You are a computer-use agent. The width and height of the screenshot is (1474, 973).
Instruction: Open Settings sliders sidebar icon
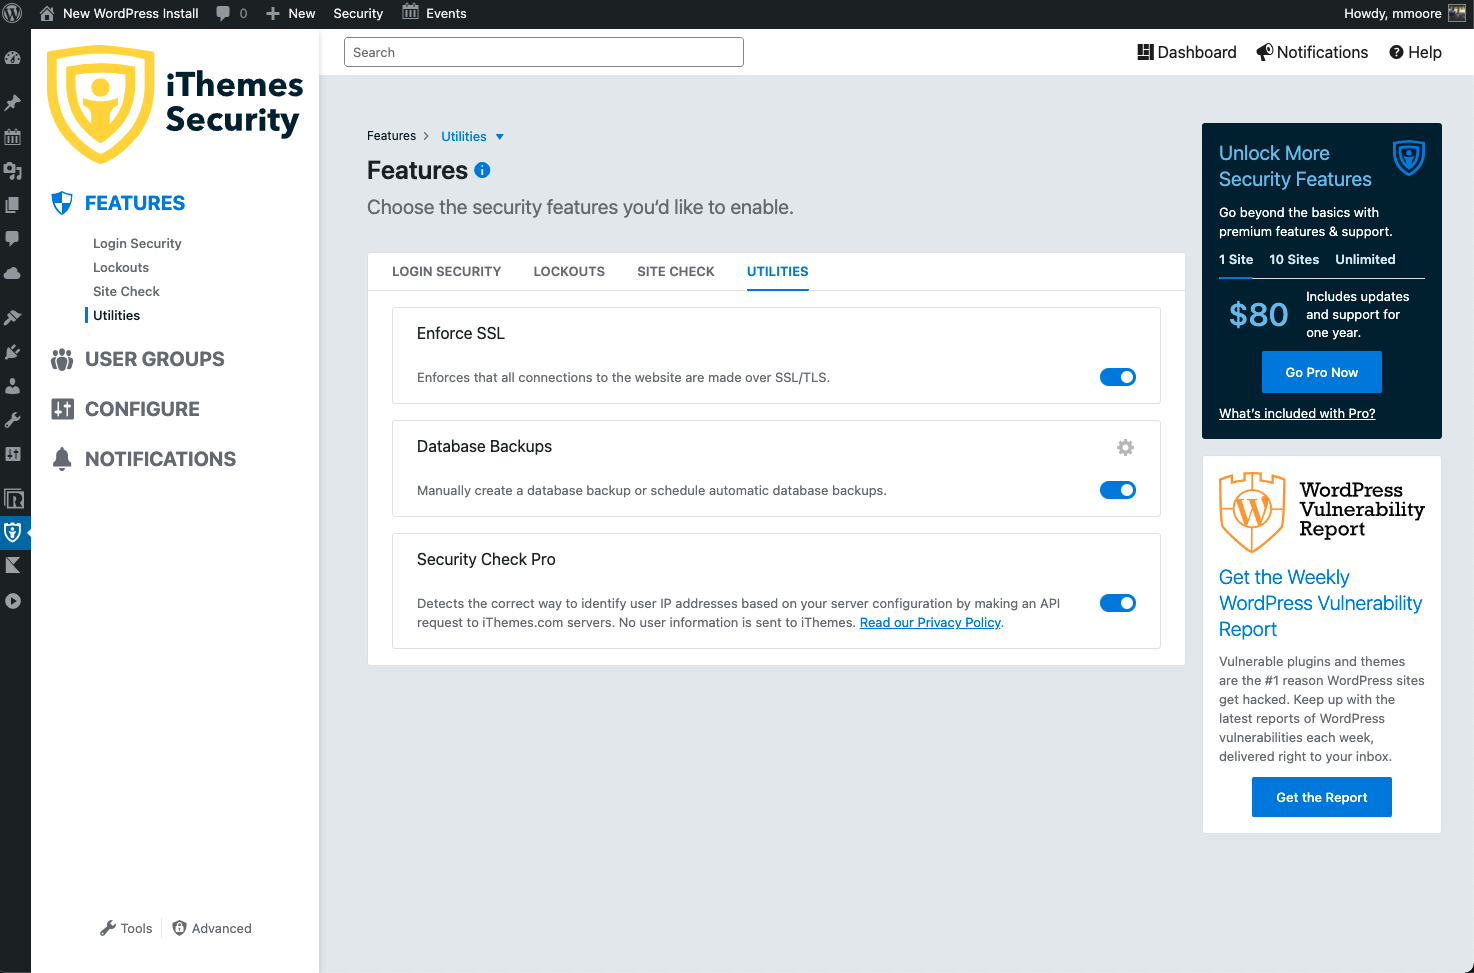13,454
